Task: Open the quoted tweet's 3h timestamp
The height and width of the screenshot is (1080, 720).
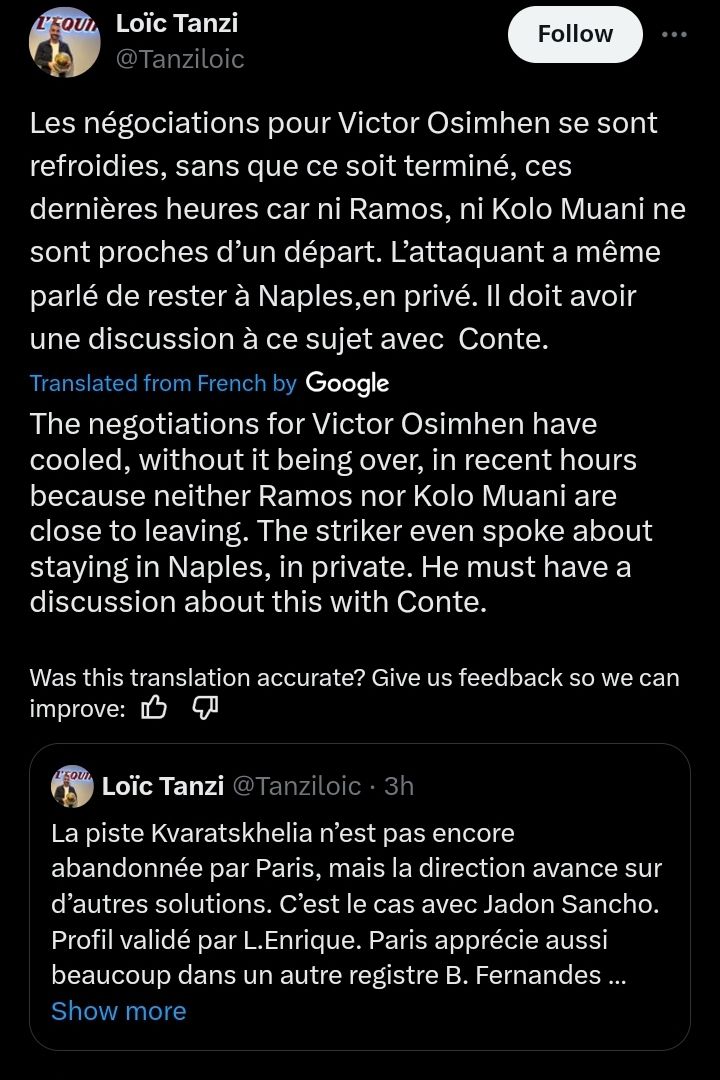Action: [x=398, y=786]
